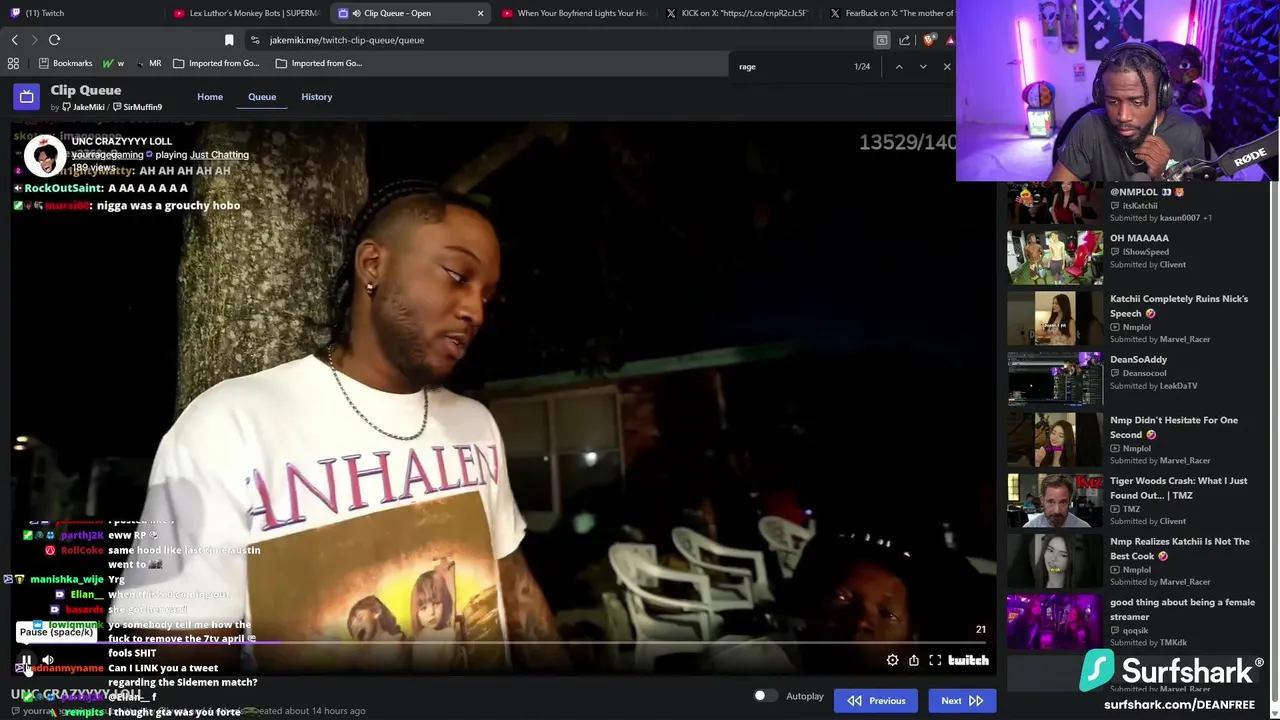Go to the Previous clip
The image size is (1280, 720).
[x=876, y=701]
